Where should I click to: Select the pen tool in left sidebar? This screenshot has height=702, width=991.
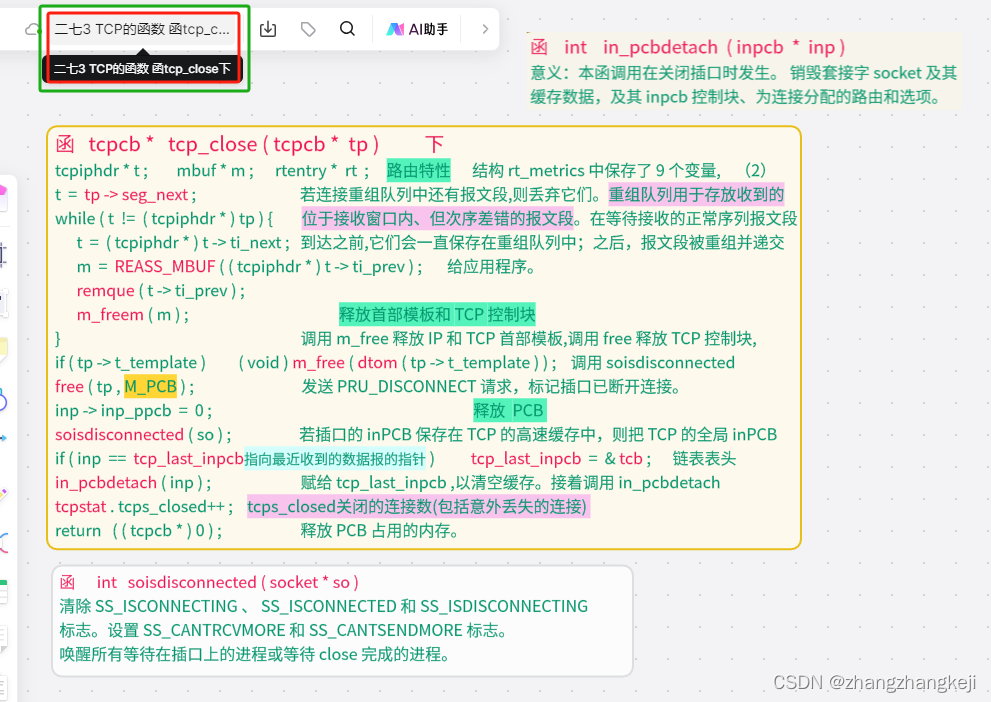pyautogui.click(x=3, y=495)
